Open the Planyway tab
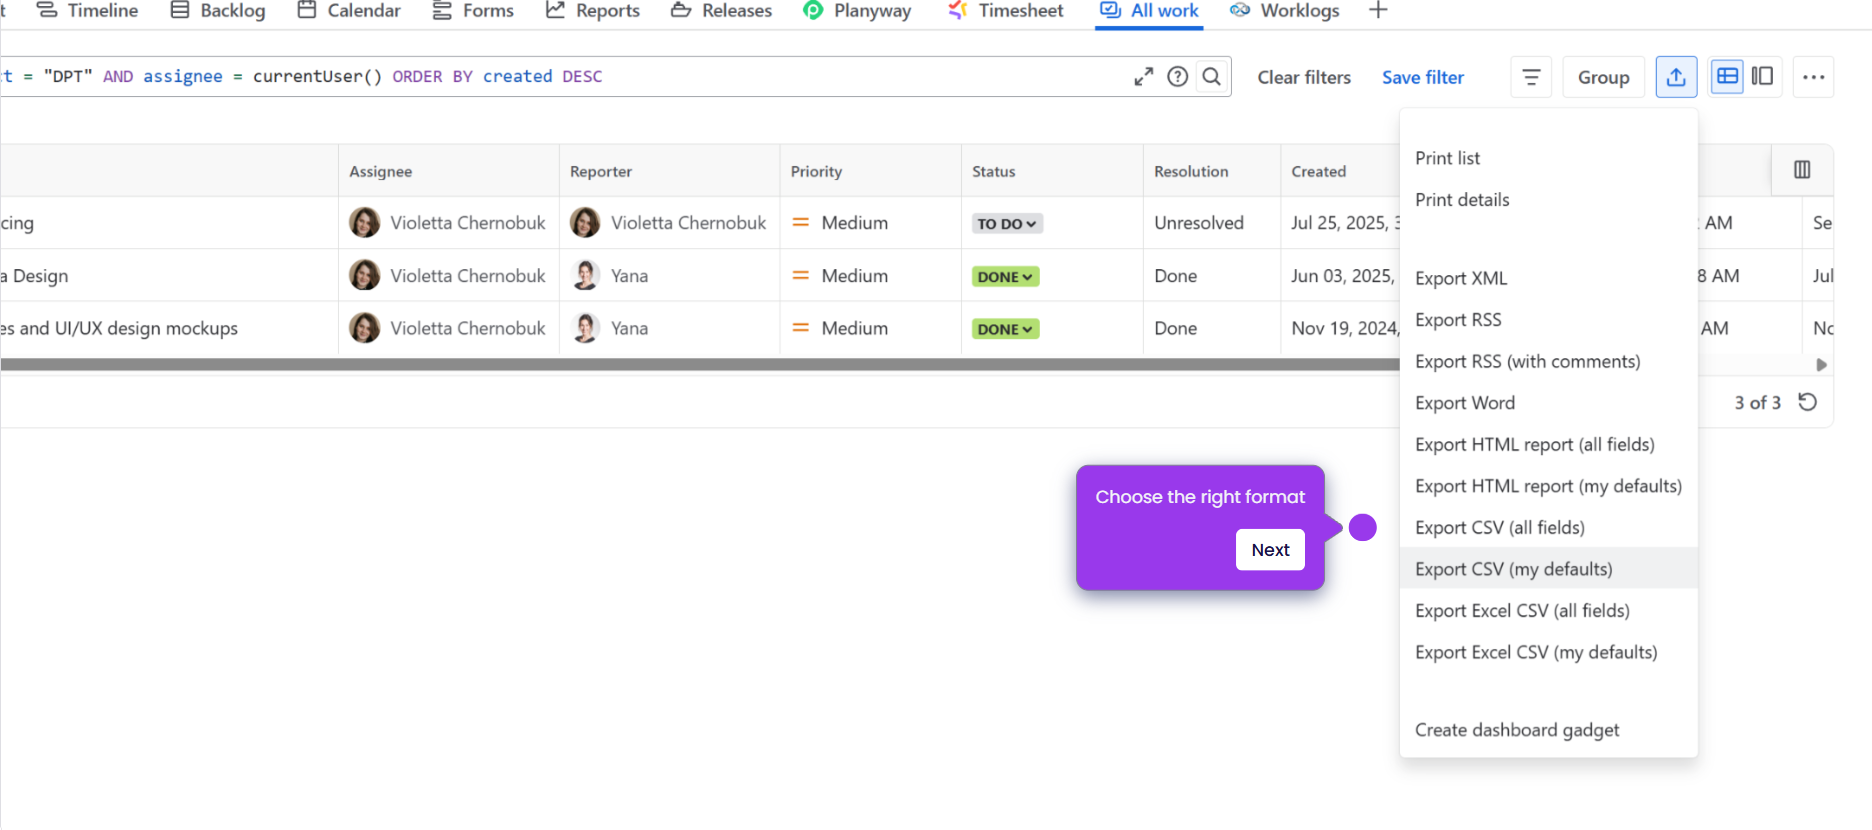 pyautogui.click(x=858, y=11)
